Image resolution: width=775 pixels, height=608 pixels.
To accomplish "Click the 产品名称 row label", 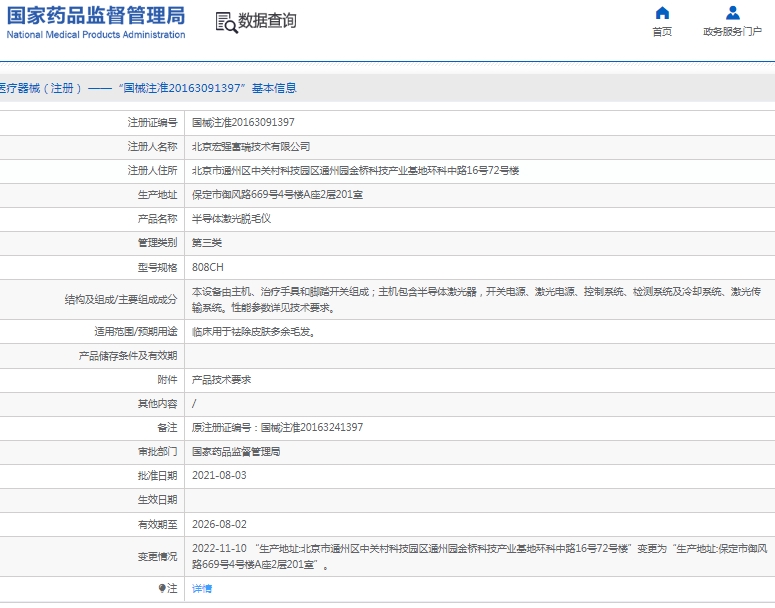I will click(x=157, y=218).
